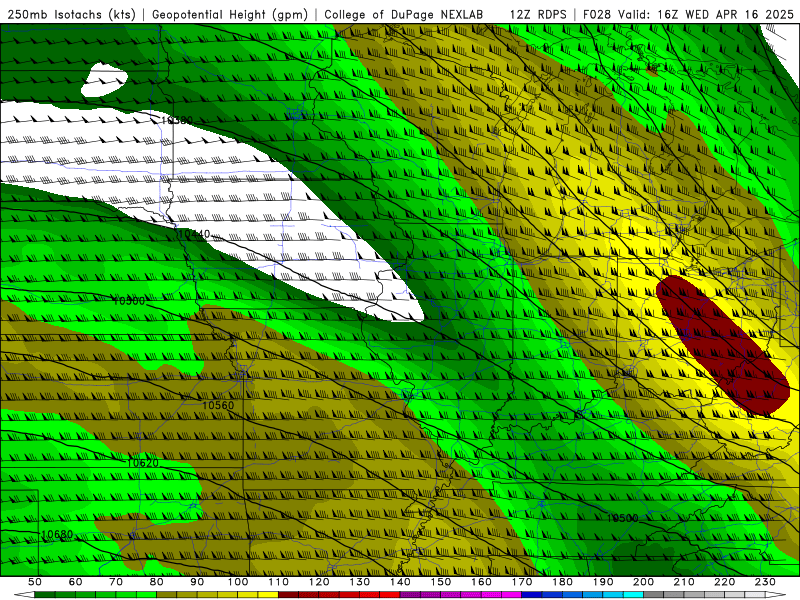Click the 110 value on the color scale
800x600 pixels.
coord(279,582)
